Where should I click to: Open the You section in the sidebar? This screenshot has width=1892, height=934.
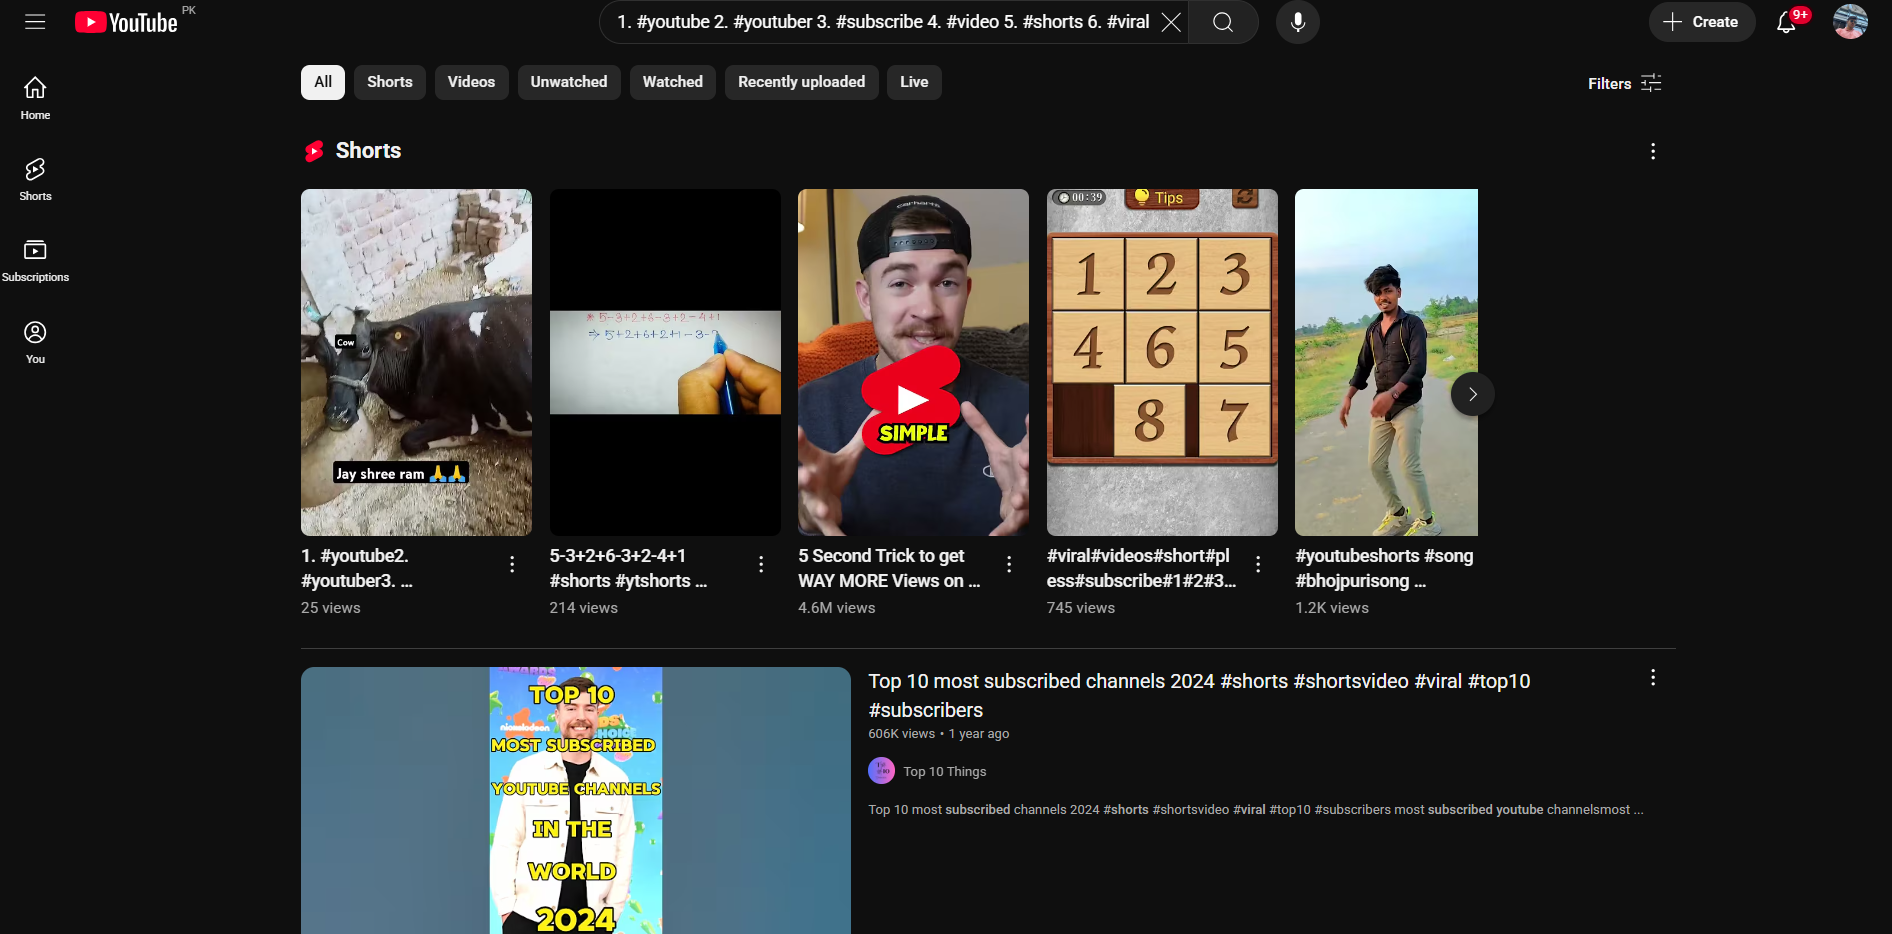coord(34,341)
